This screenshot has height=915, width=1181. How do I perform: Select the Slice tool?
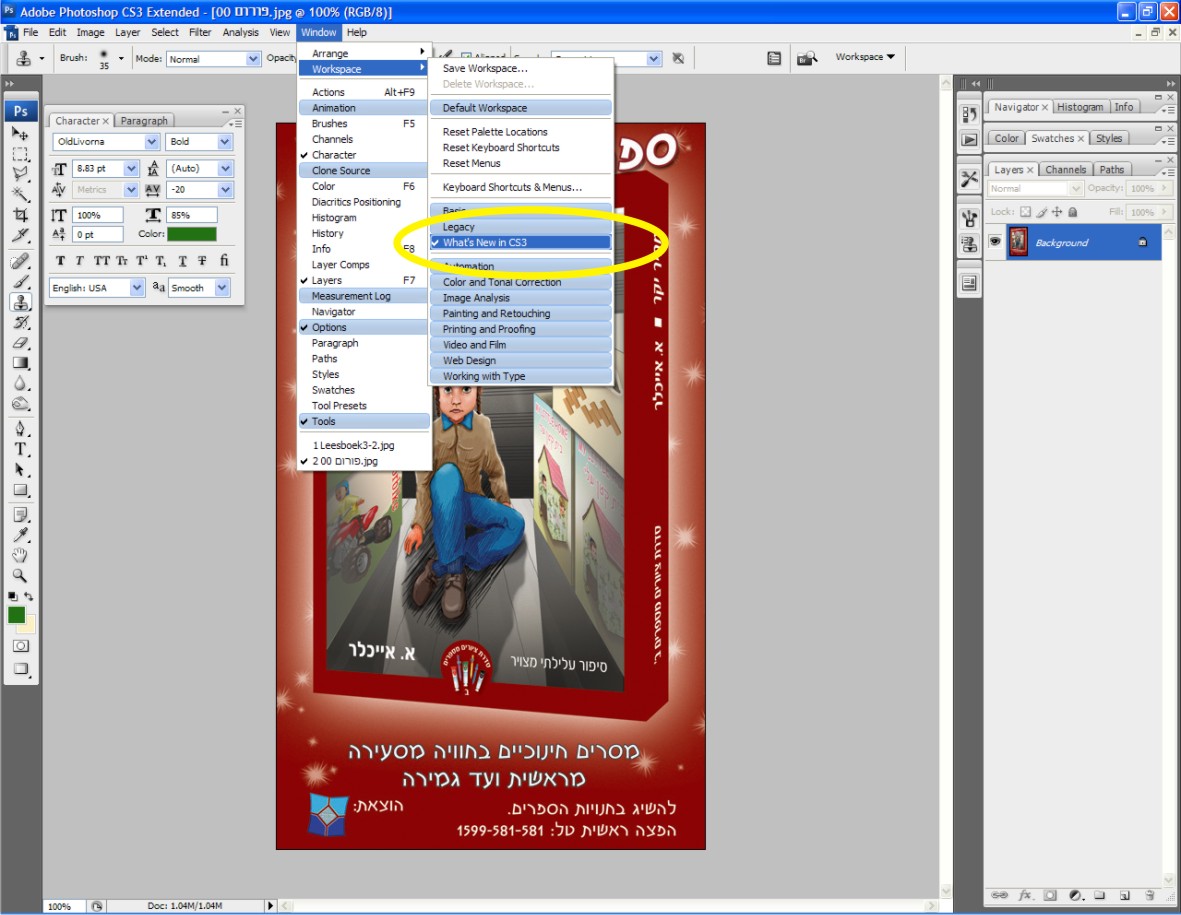[x=20, y=235]
